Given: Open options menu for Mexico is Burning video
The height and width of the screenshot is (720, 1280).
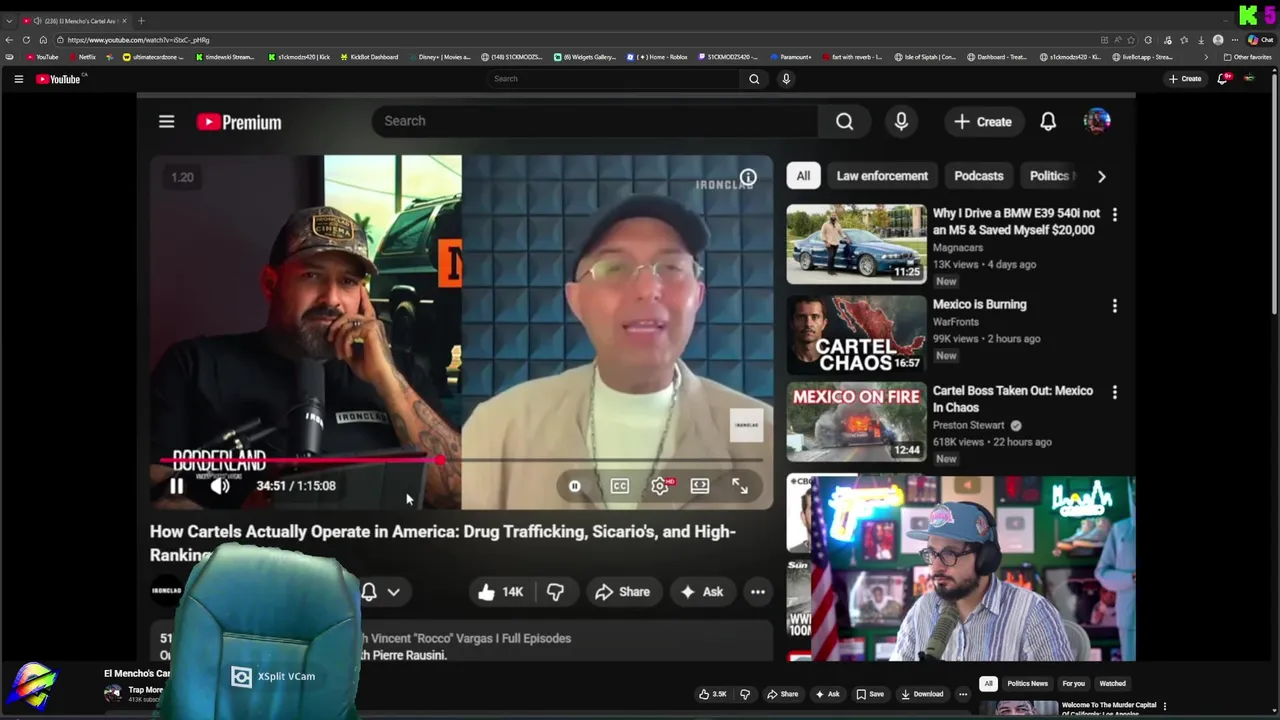Looking at the screenshot, I should tap(1115, 306).
